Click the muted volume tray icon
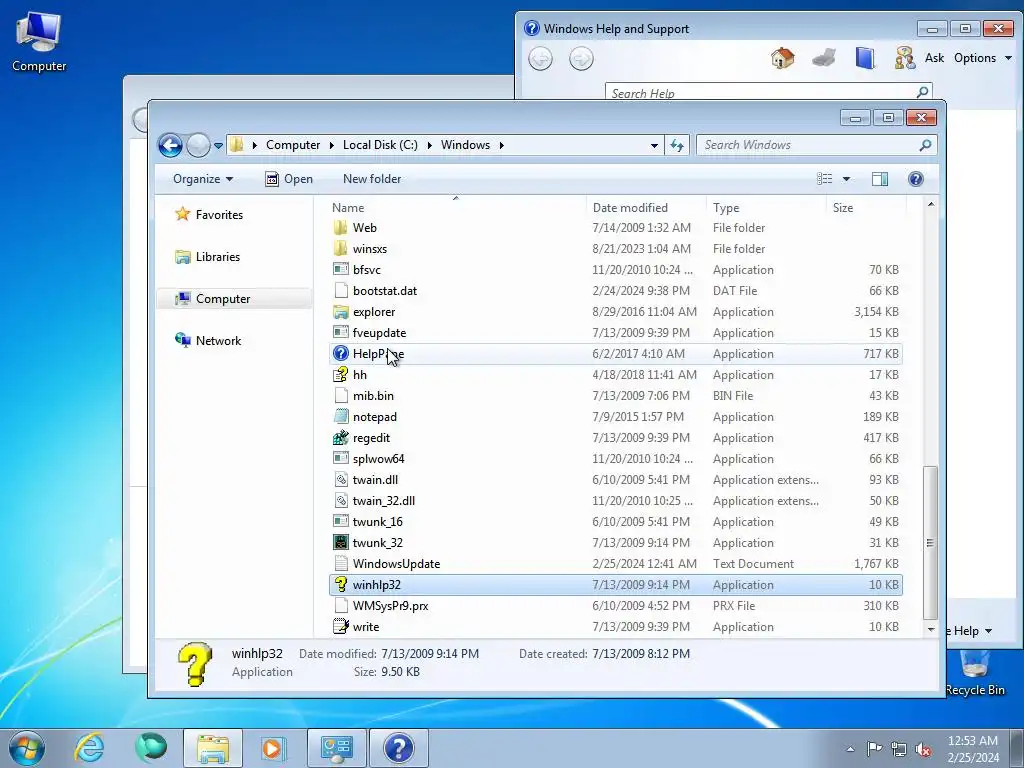 coord(923,748)
